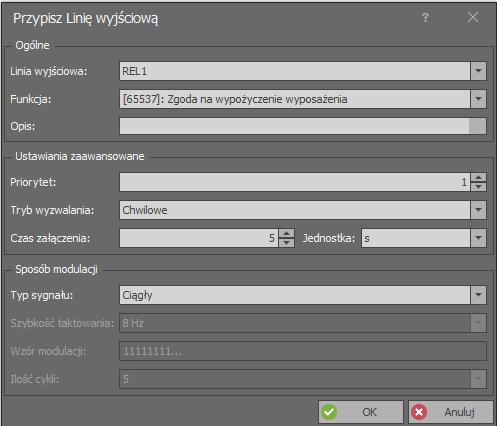The image size is (497, 426).
Task: Click the Ustawiania zaawansowane group title
Action: coord(80,156)
